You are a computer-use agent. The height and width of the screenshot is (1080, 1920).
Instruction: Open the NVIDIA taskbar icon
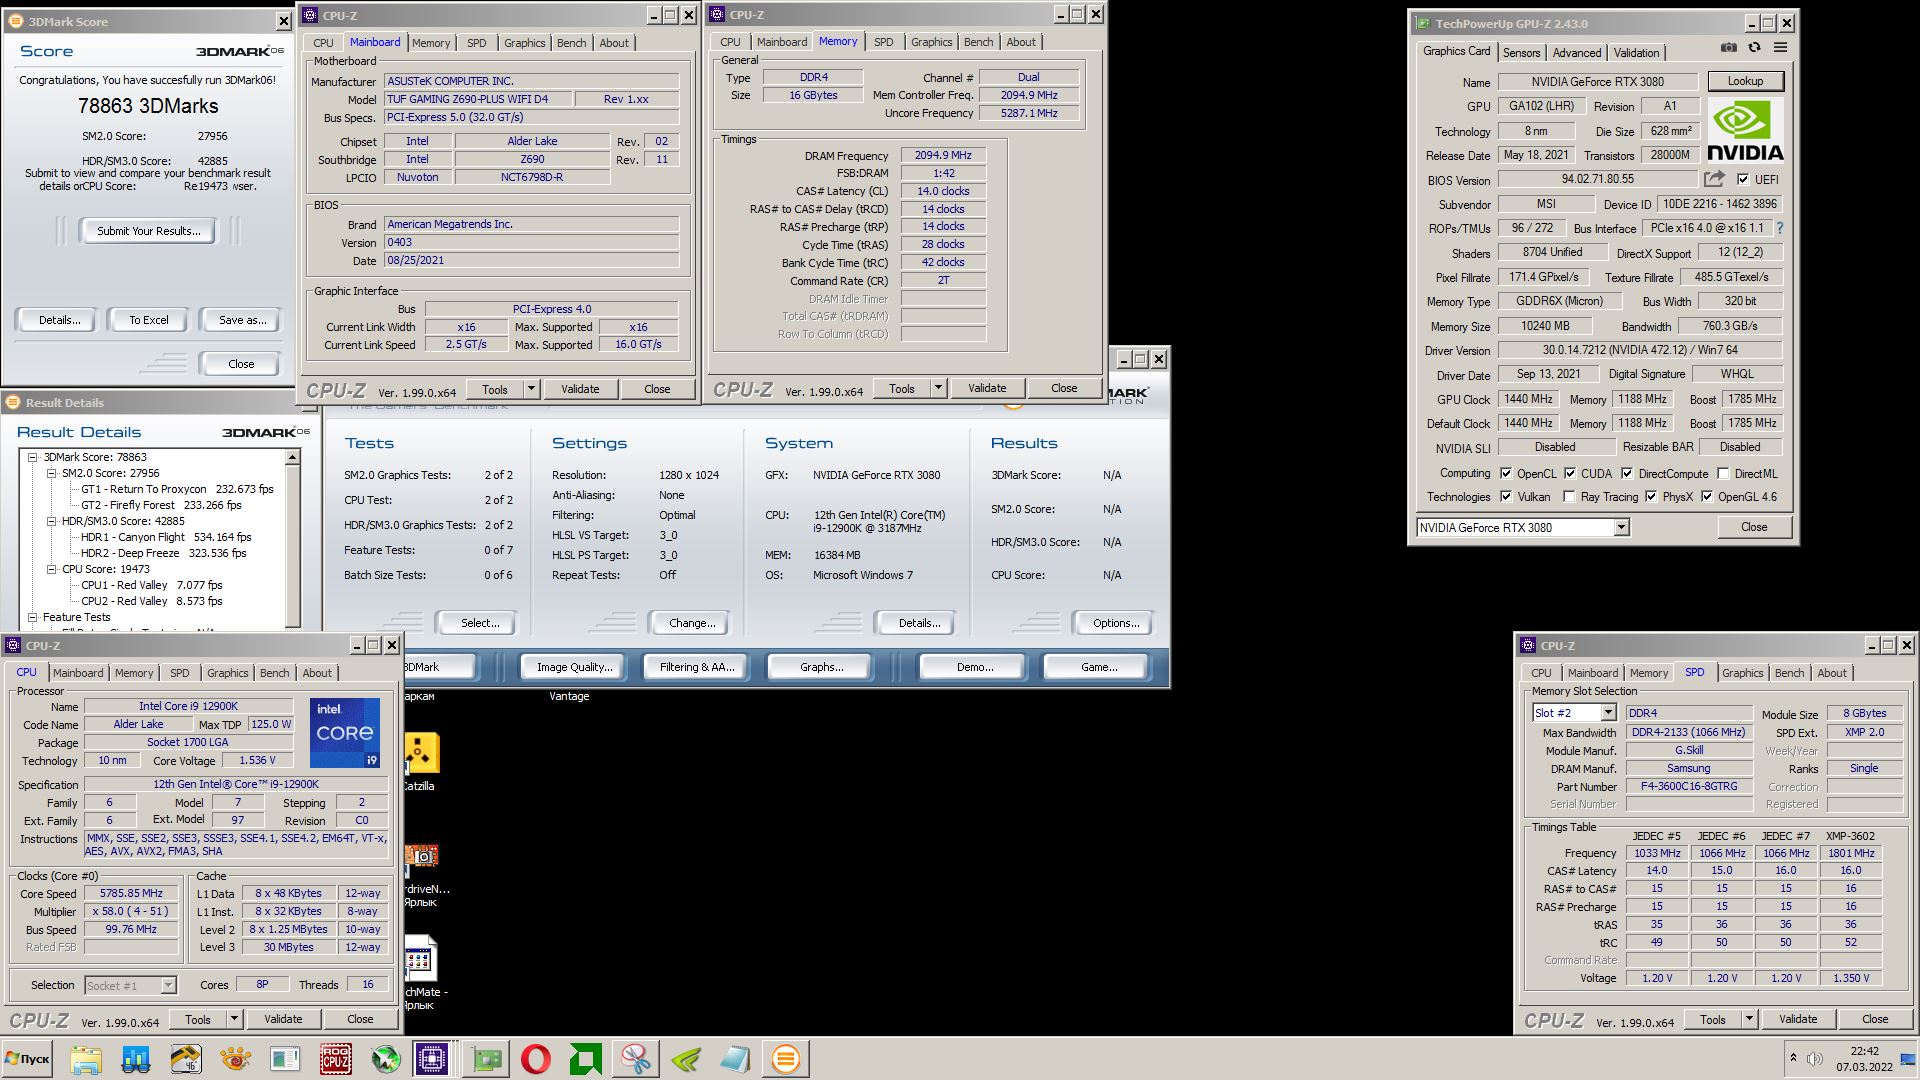pos(686,1059)
